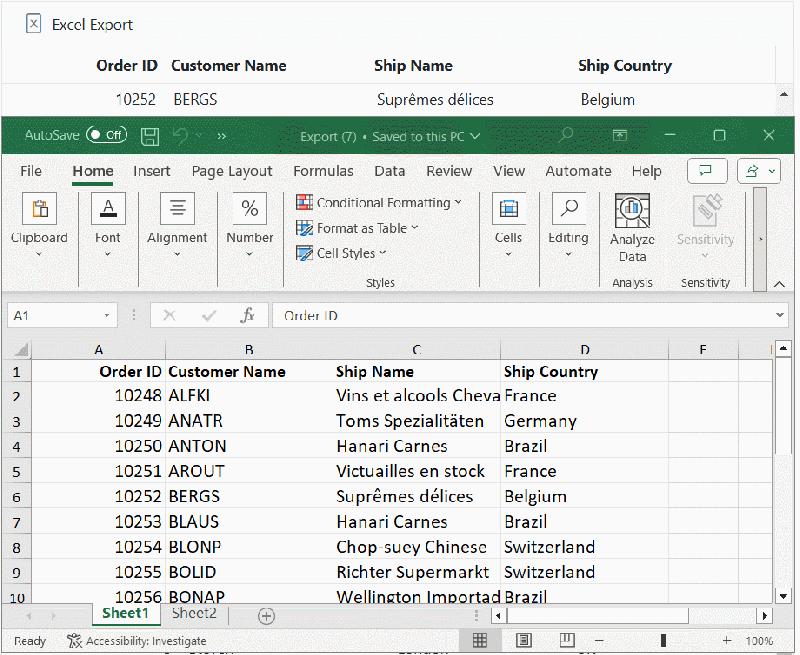800x655 pixels.
Task: Adjust the zoom slider
Action: point(664,640)
